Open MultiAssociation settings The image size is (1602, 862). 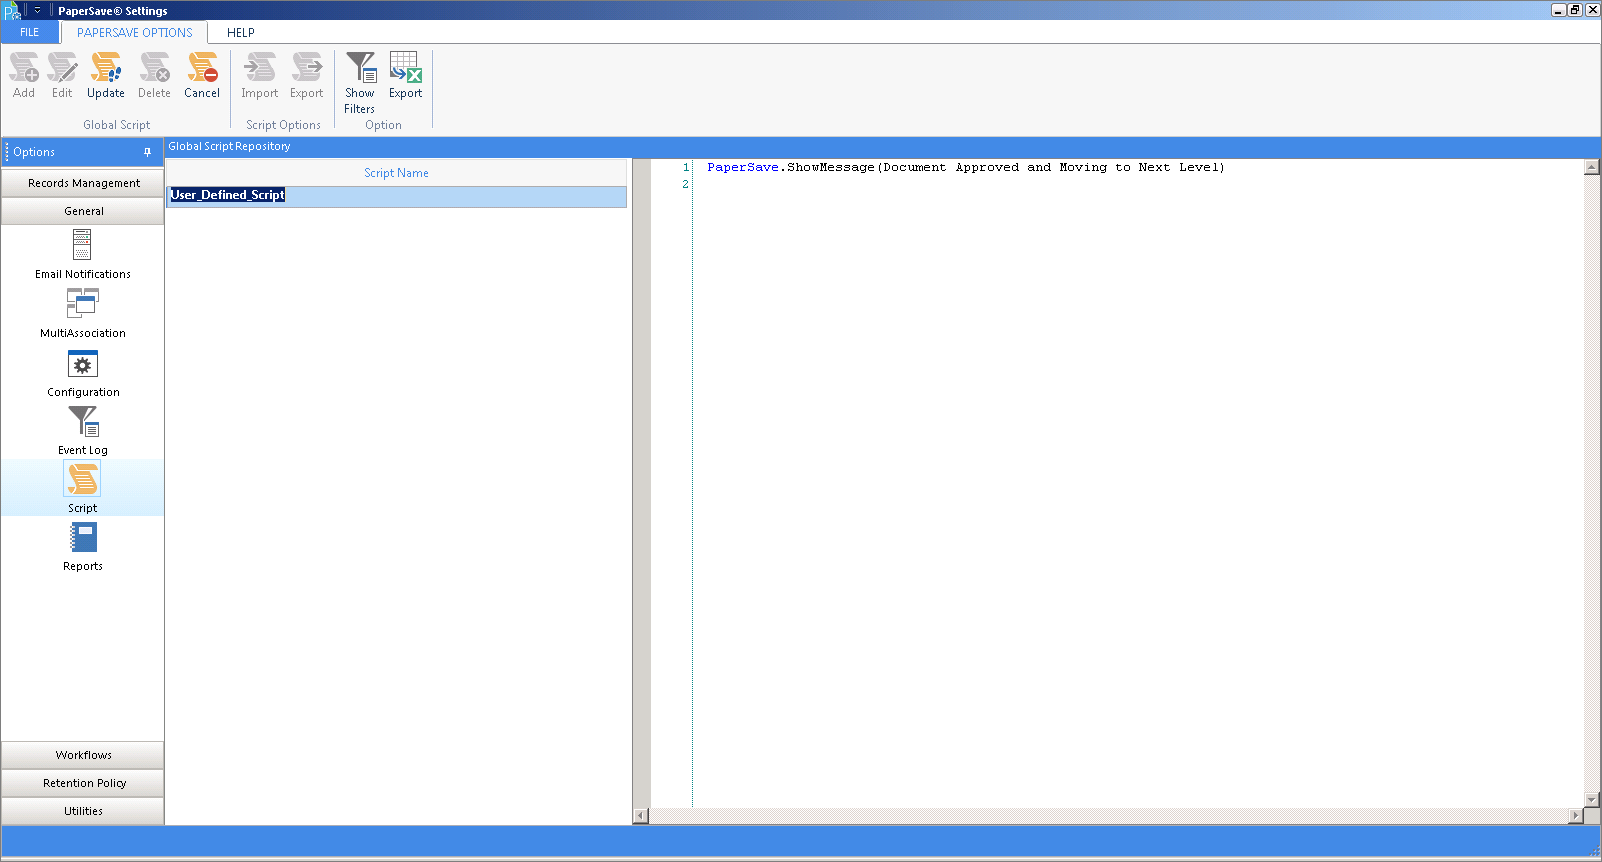coord(83,313)
